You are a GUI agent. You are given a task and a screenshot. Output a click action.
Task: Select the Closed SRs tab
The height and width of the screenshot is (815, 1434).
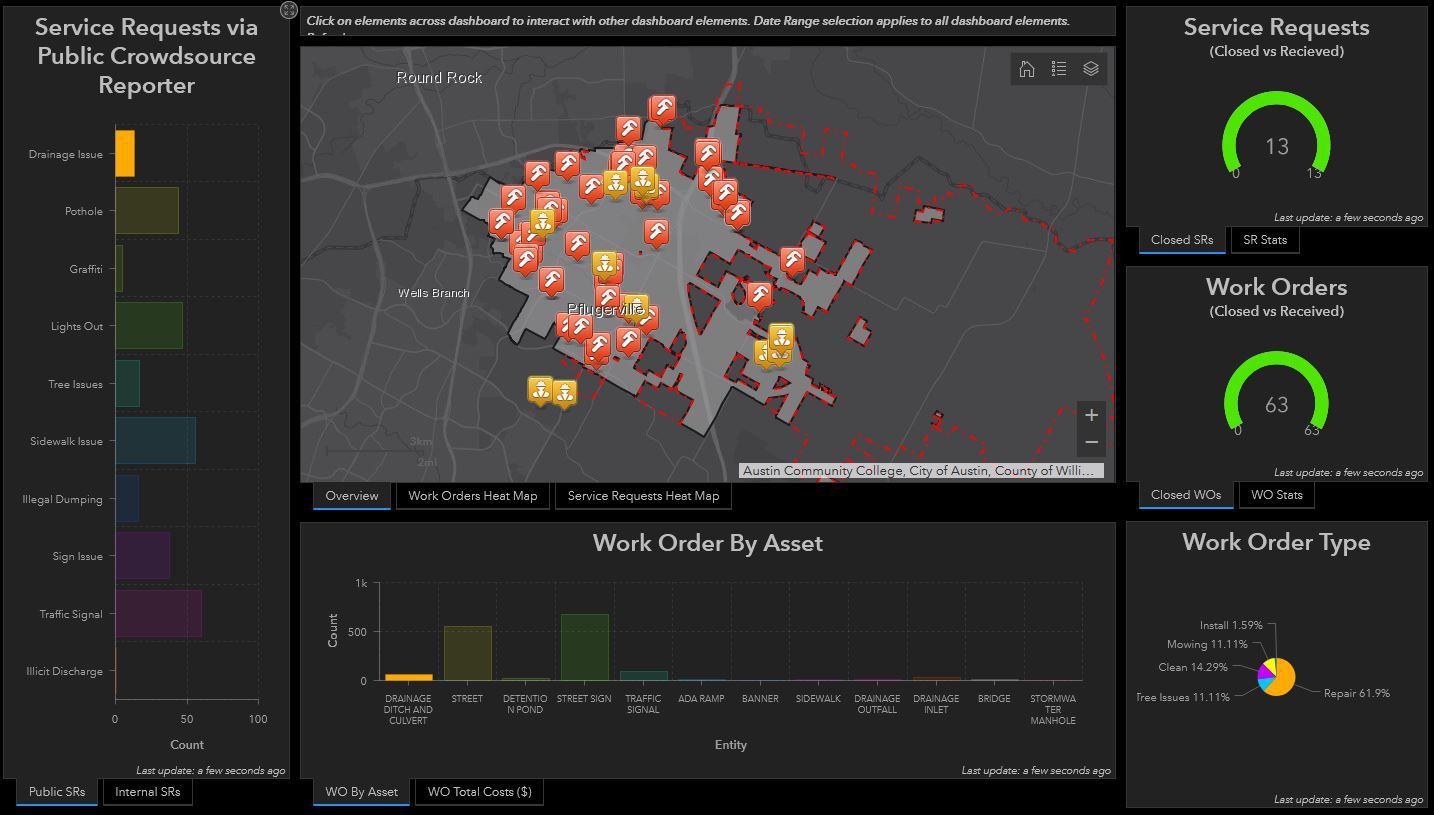(1182, 240)
